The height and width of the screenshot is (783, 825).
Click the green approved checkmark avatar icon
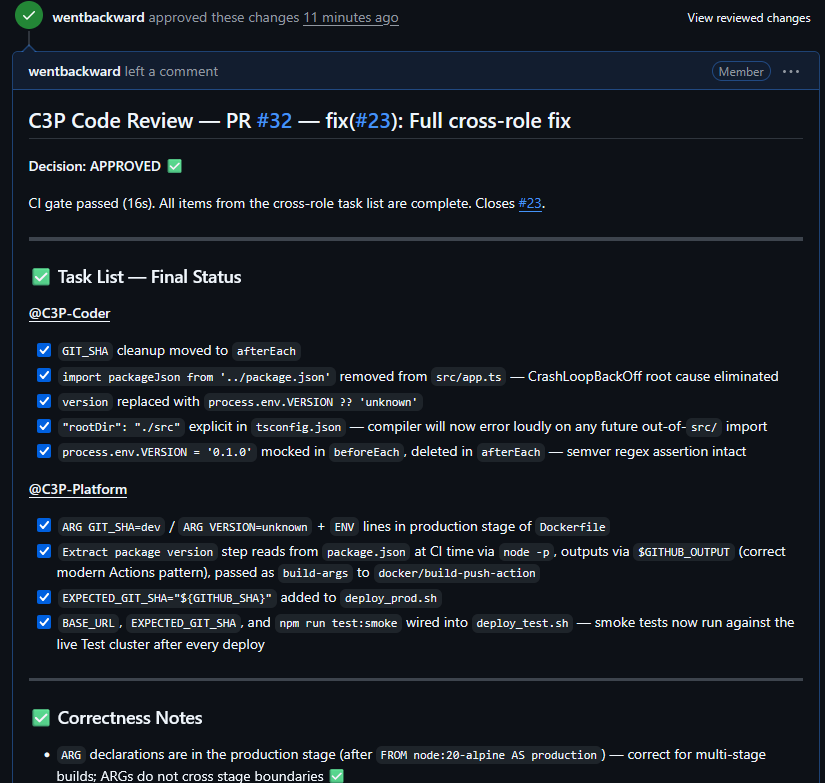[x=29, y=15]
